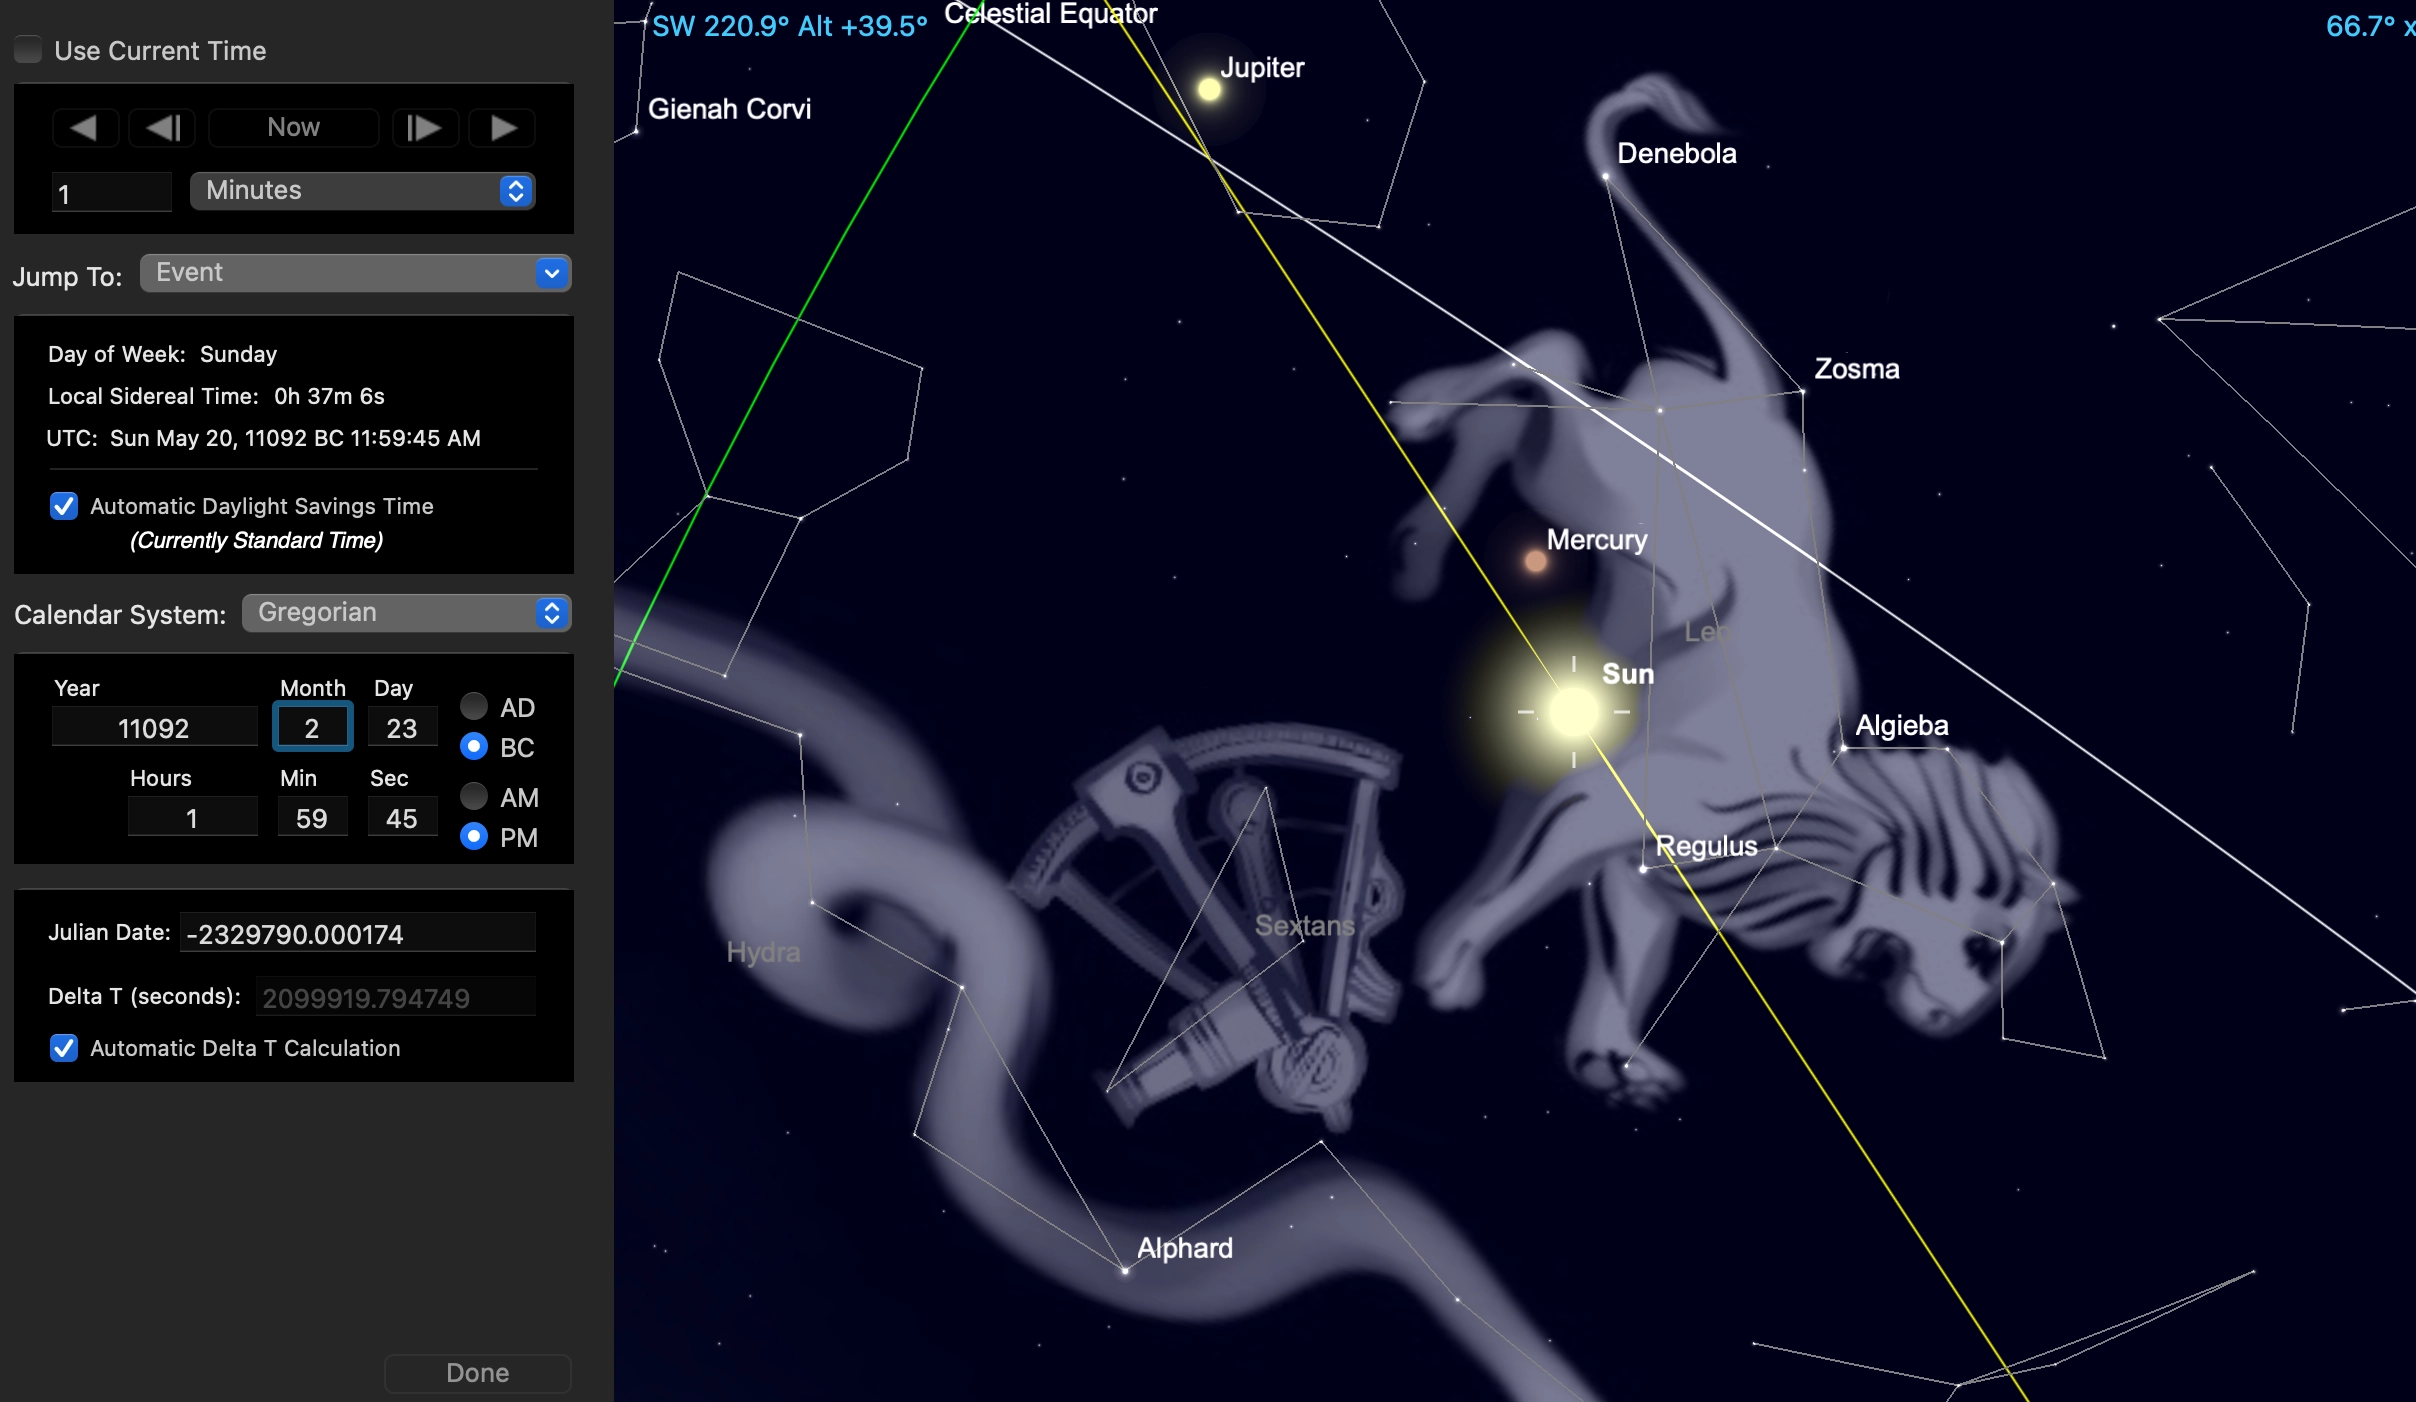
Task: Select the AM radio button
Action: pos(474,797)
